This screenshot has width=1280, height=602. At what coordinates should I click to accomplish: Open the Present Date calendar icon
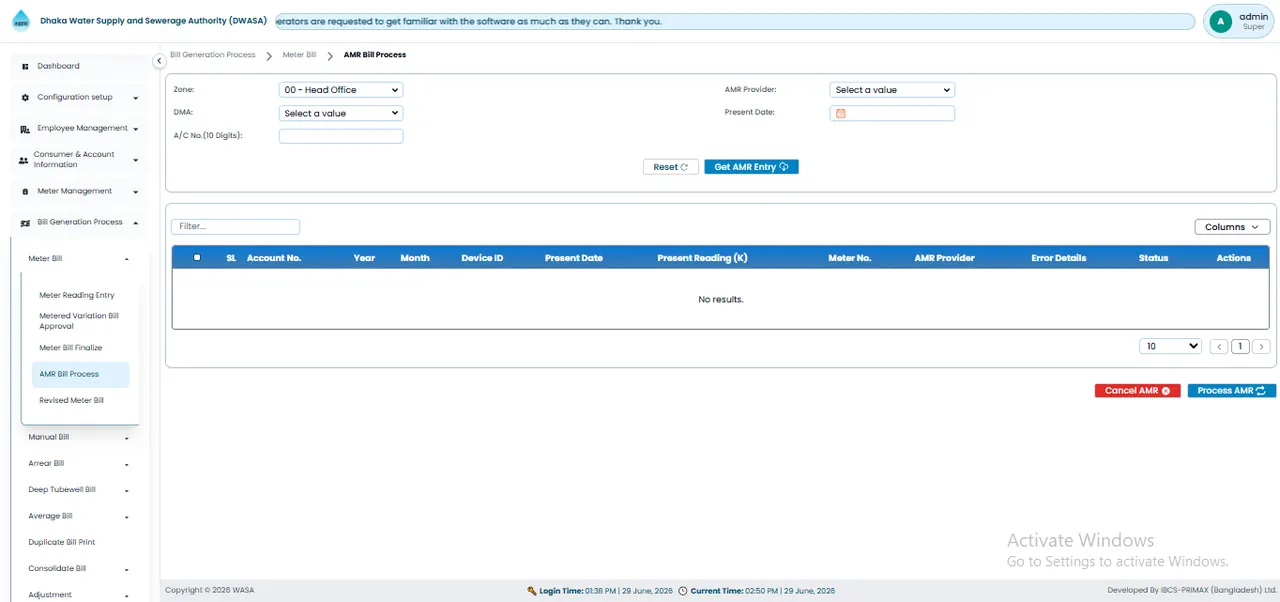click(841, 113)
